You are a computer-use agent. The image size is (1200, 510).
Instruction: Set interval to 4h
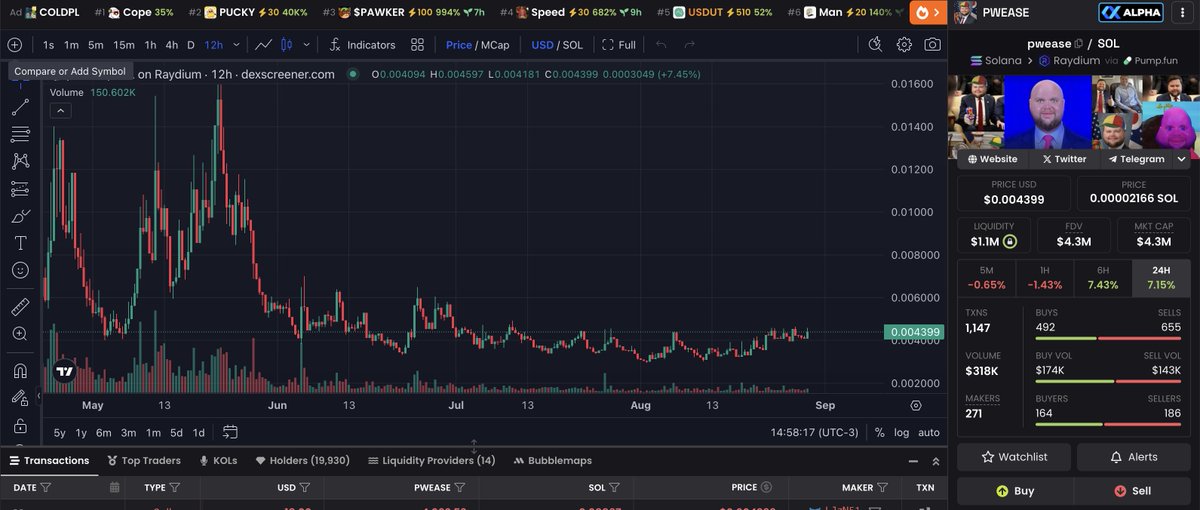(x=172, y=45)
